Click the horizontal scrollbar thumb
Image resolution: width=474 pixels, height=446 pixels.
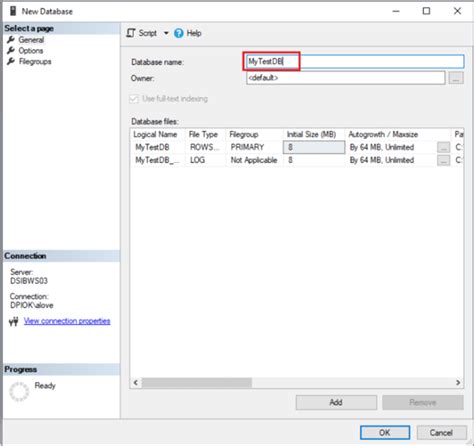197,383
